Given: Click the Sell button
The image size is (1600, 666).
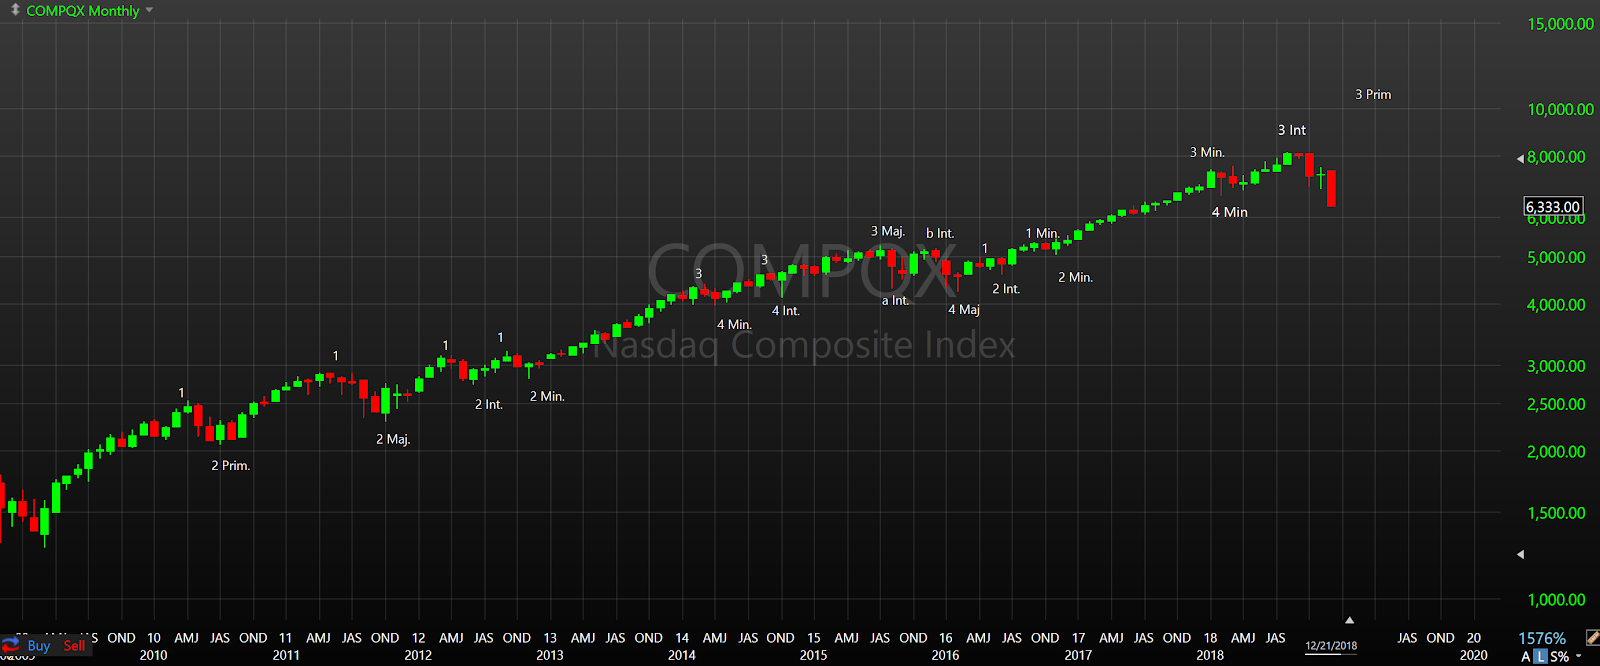Looking at the screenshot, I should tap(75, 646).
